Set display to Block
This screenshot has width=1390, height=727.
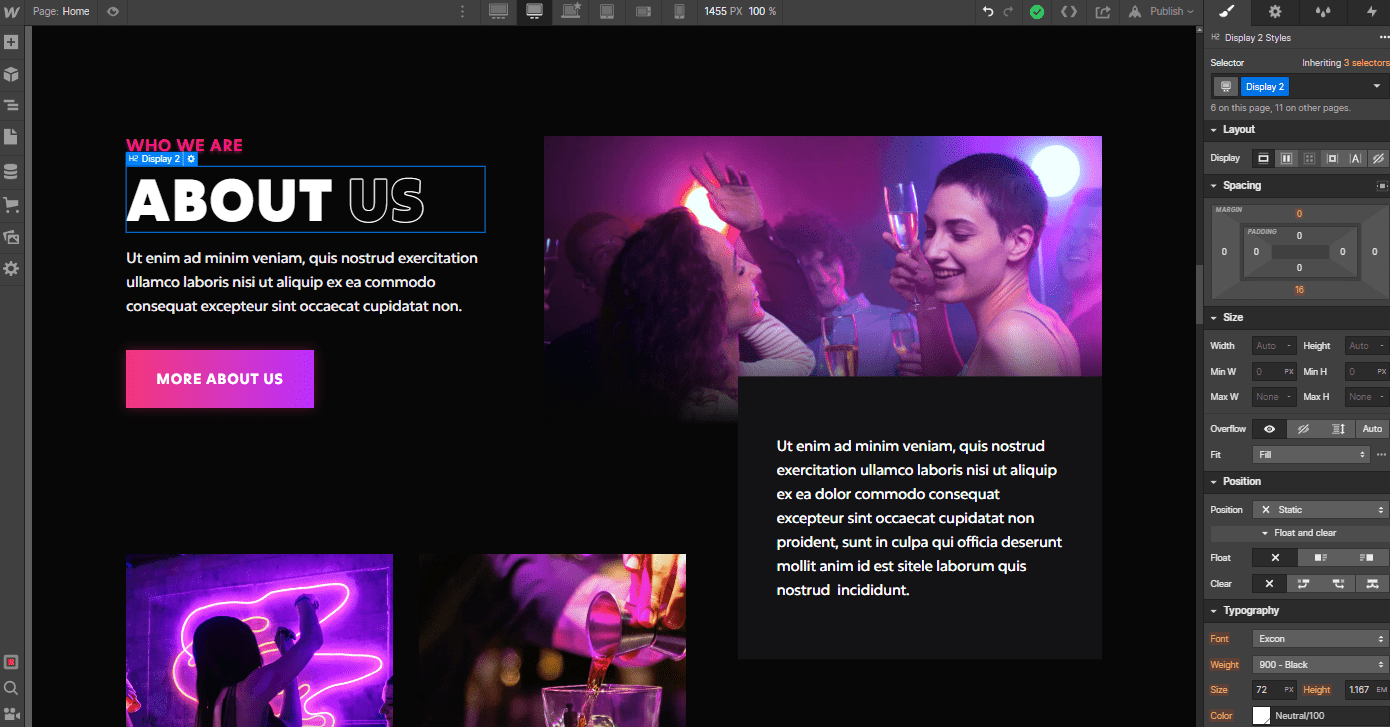point(1263,158)
